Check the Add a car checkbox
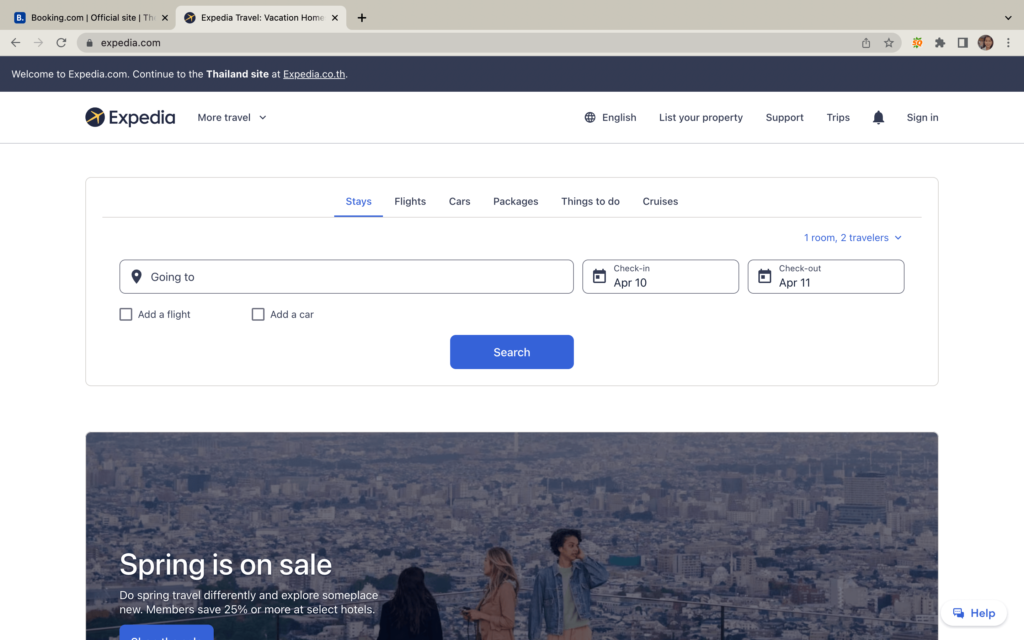This screenshot has height=640, width=1024. tap(258, 314)
